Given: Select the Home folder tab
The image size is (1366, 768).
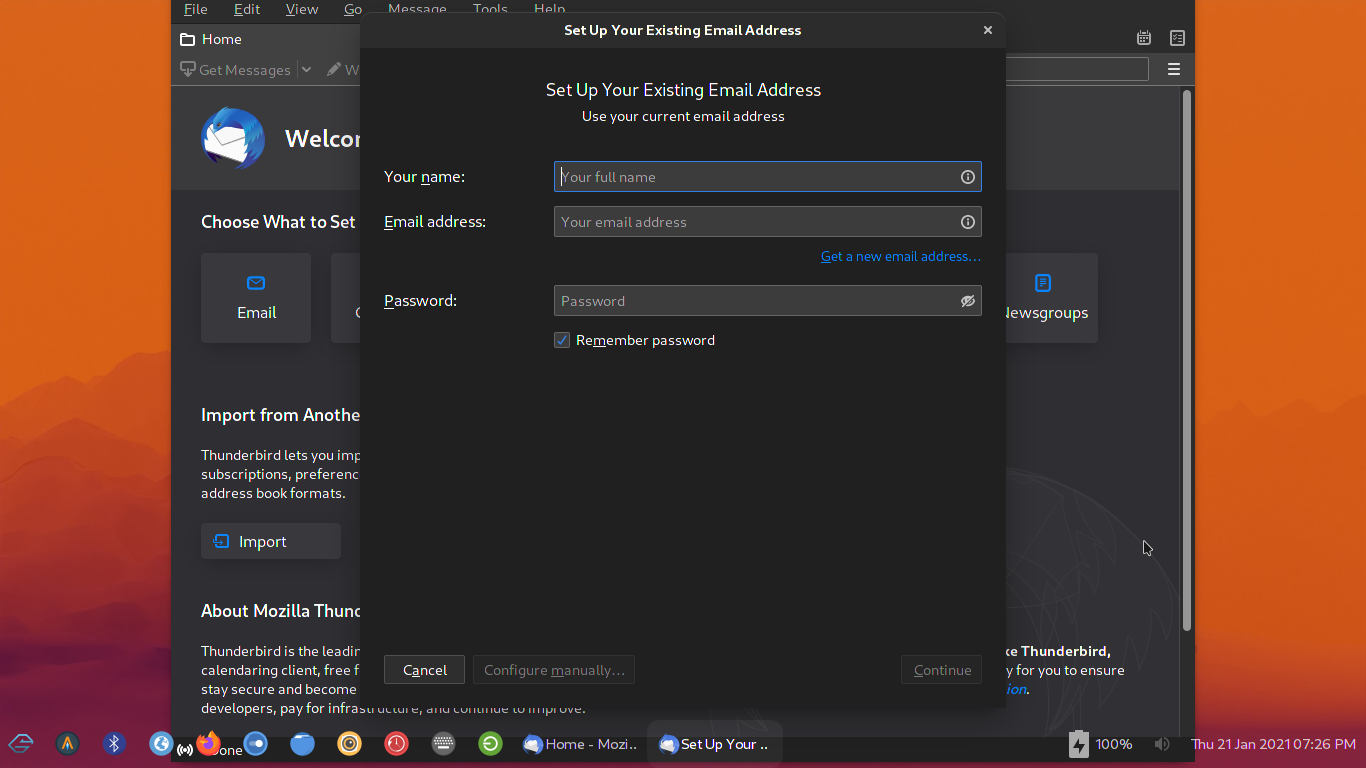Looking at the screenshot, I should pyautogui.click(x=211, y=39).
